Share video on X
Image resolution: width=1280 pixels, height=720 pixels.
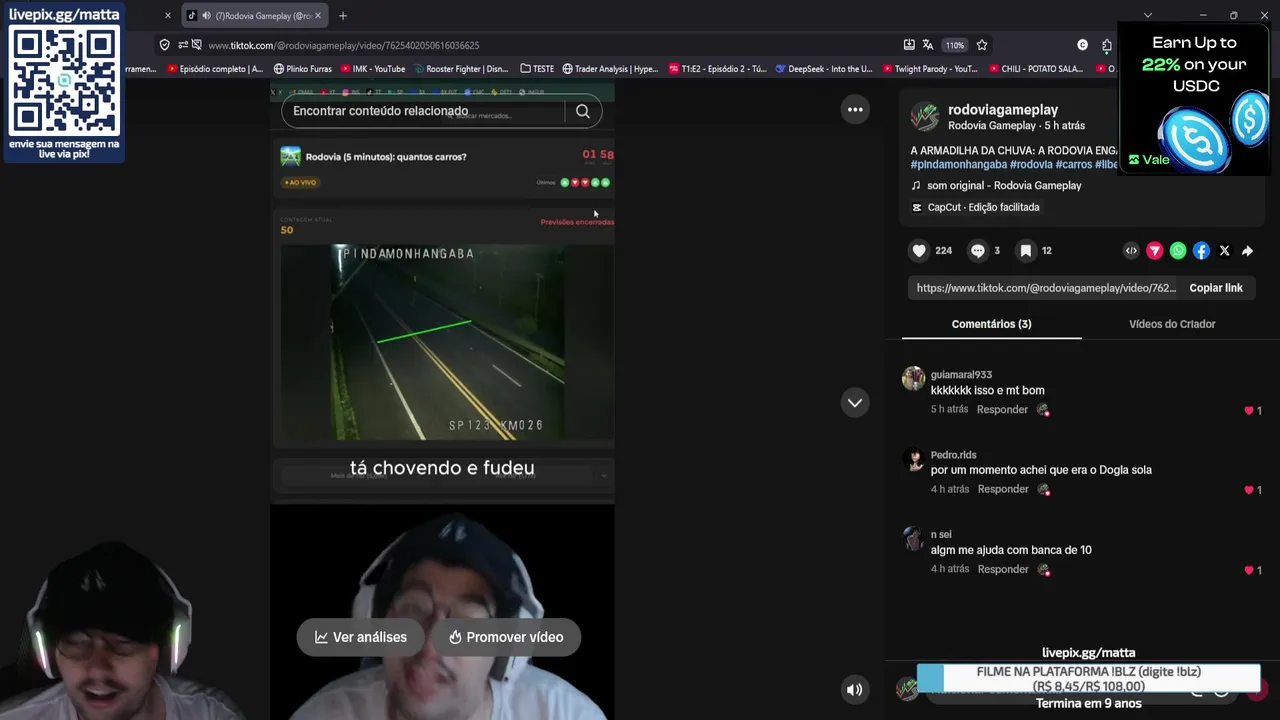[x=1224, y=251]
